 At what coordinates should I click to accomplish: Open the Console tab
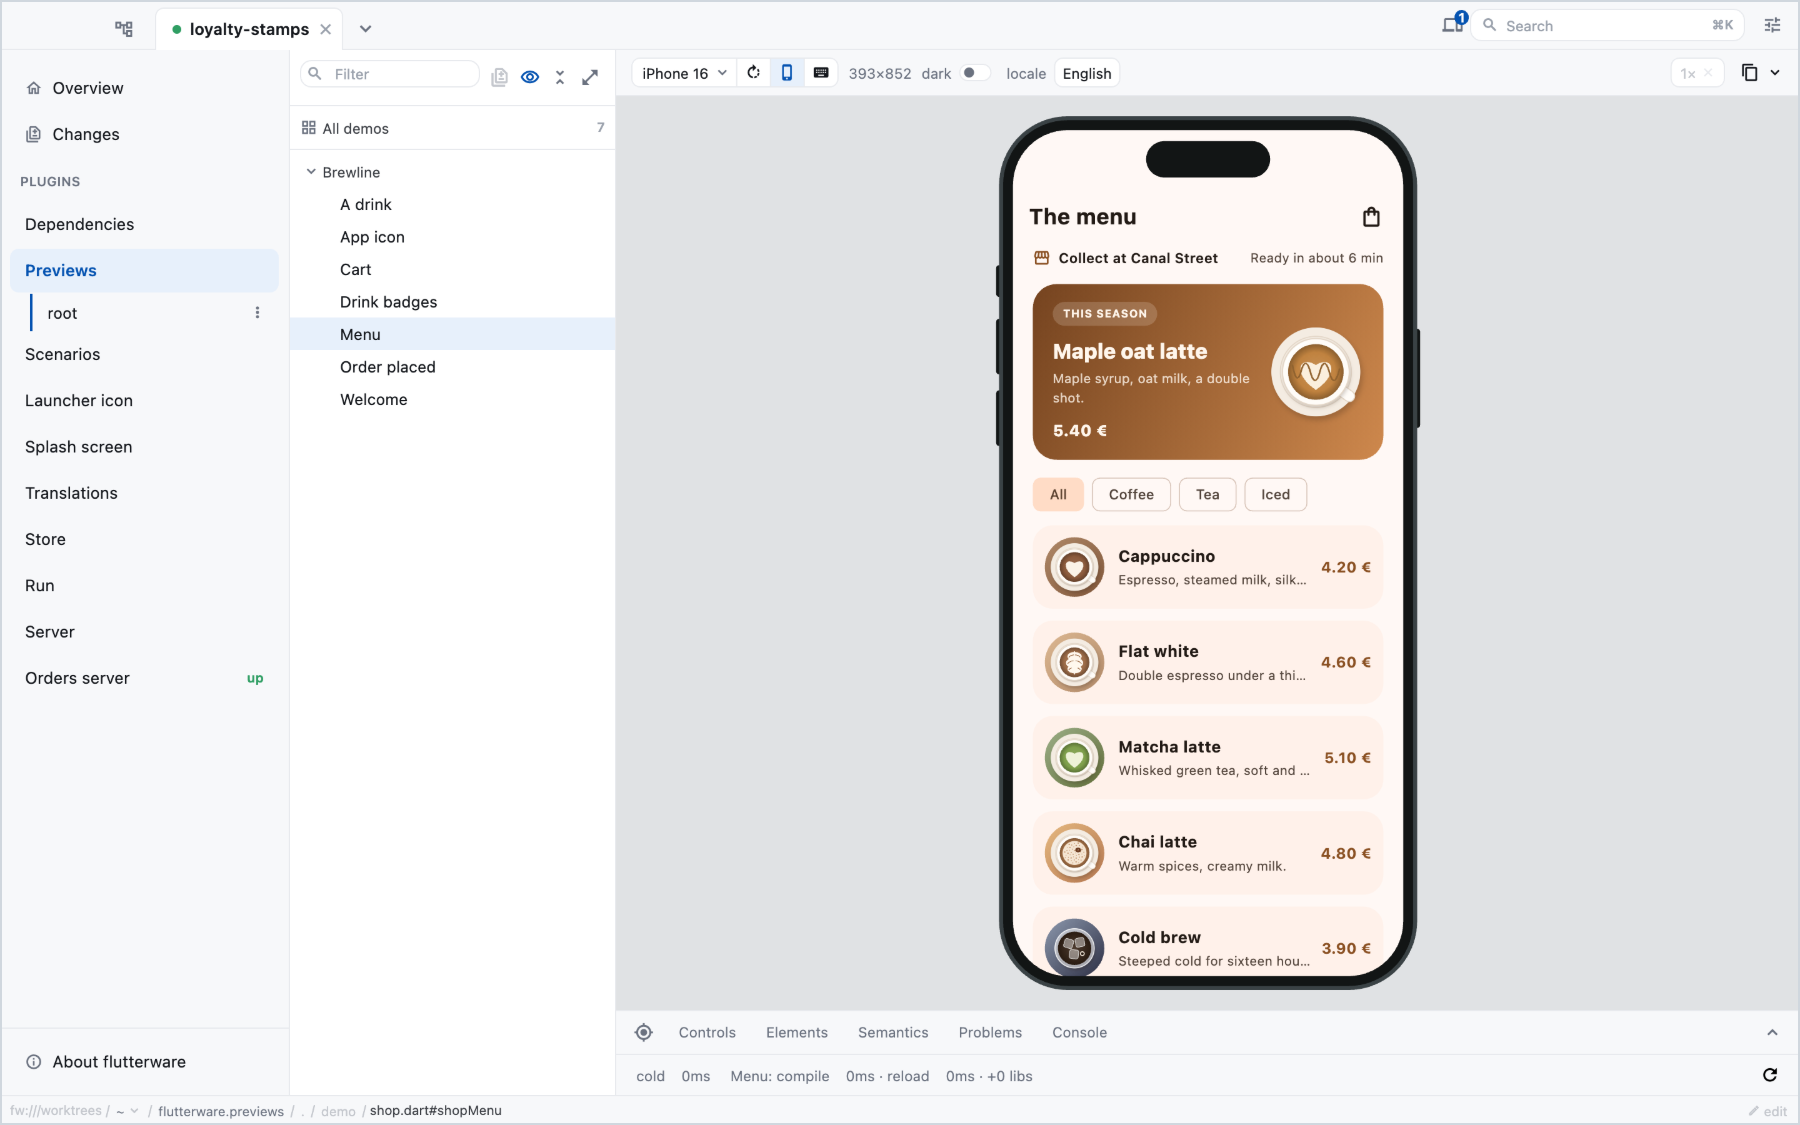tap(1079, 1032)
